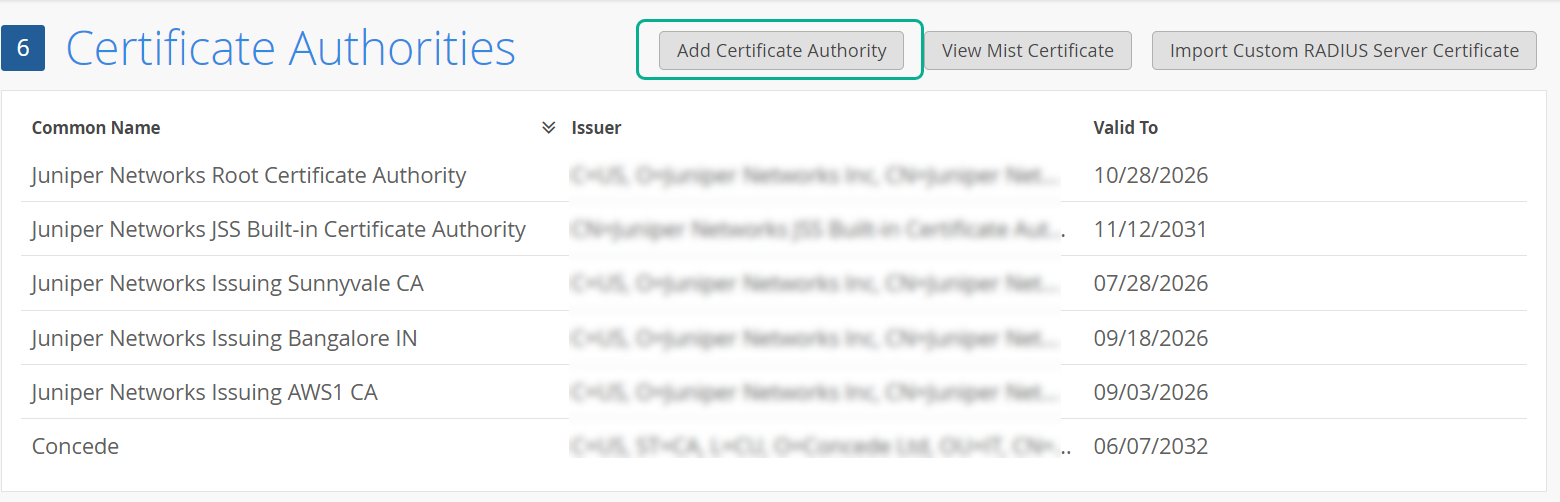Click the Certificate Authorities page heading

click(290, 48)
